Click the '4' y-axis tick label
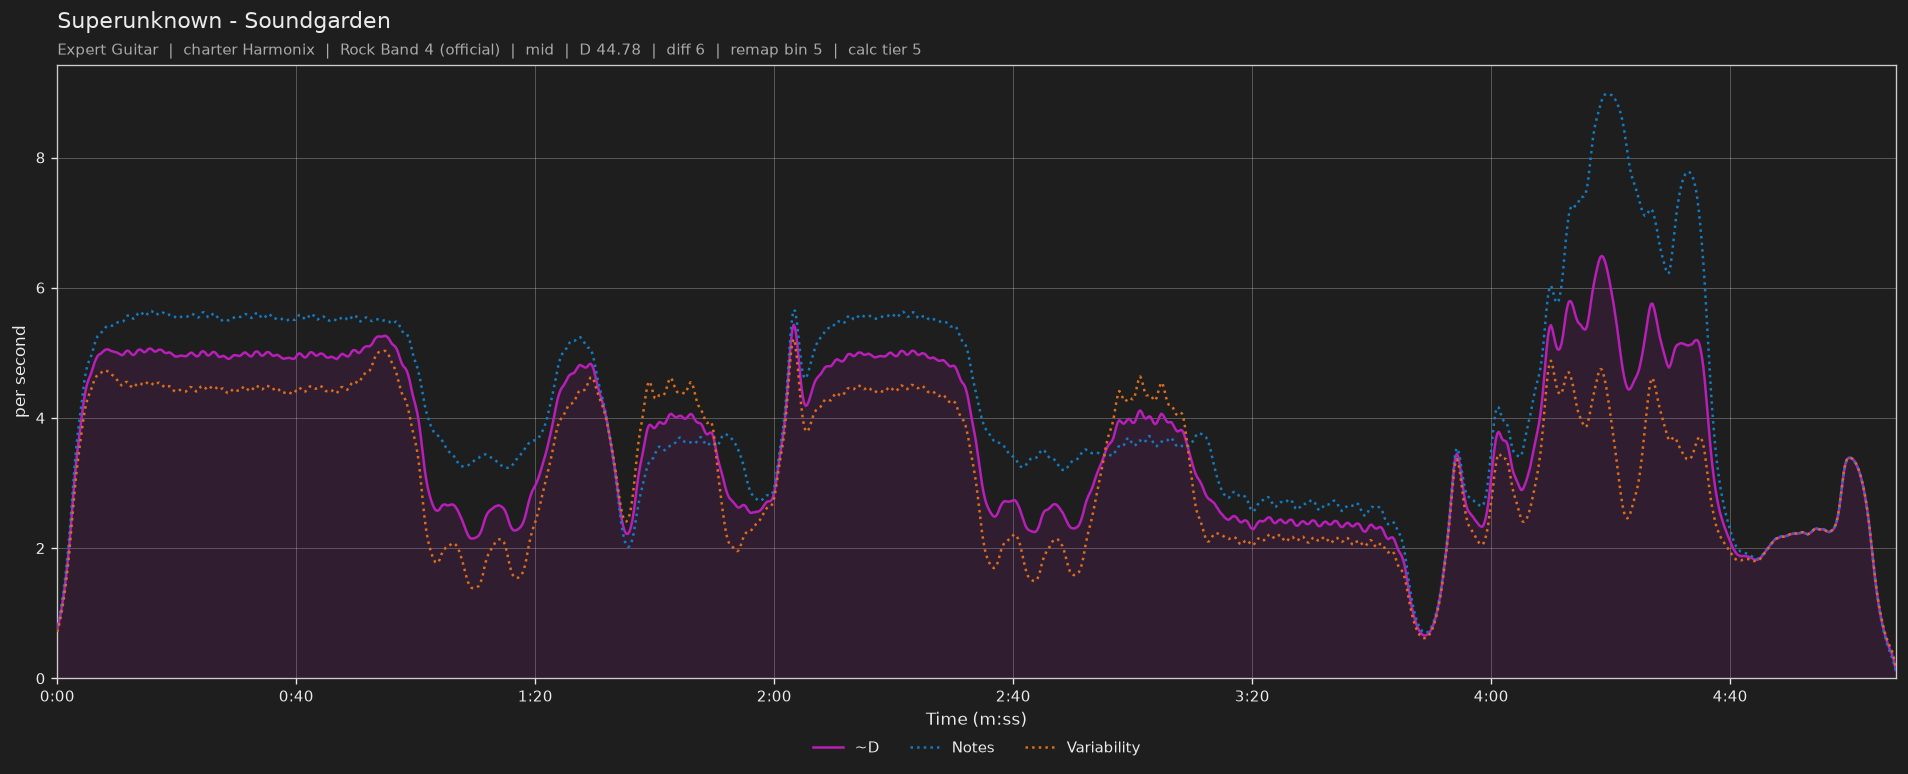Screen dimensions: 1908x774 (42, 418)
